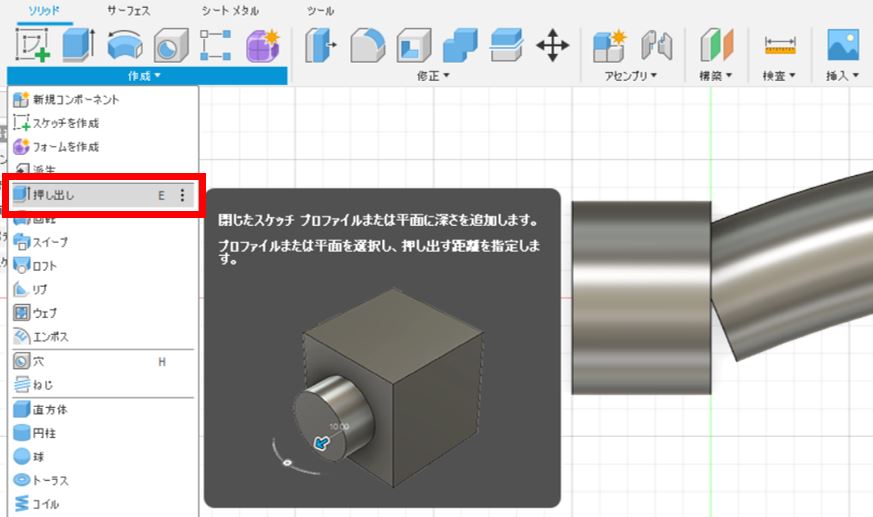Choose the トーラス torus primitive

103,480
